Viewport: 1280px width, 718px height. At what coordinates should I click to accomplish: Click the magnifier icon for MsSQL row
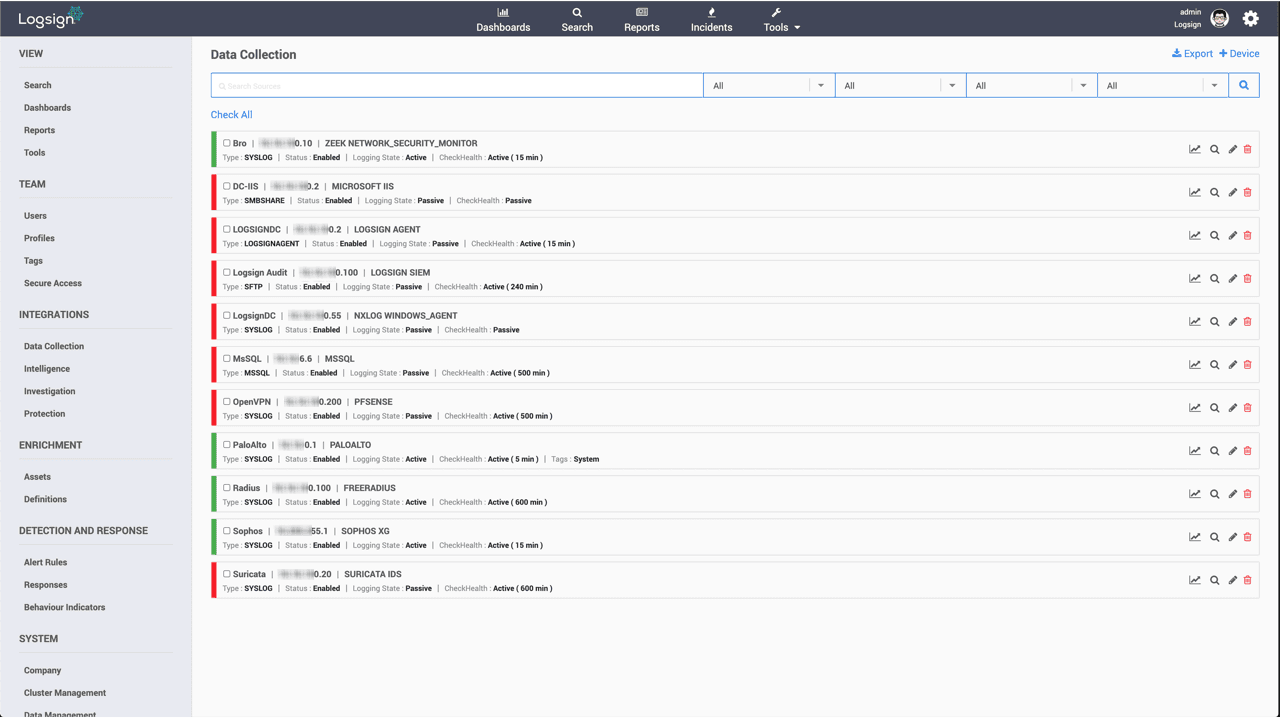1214,365
